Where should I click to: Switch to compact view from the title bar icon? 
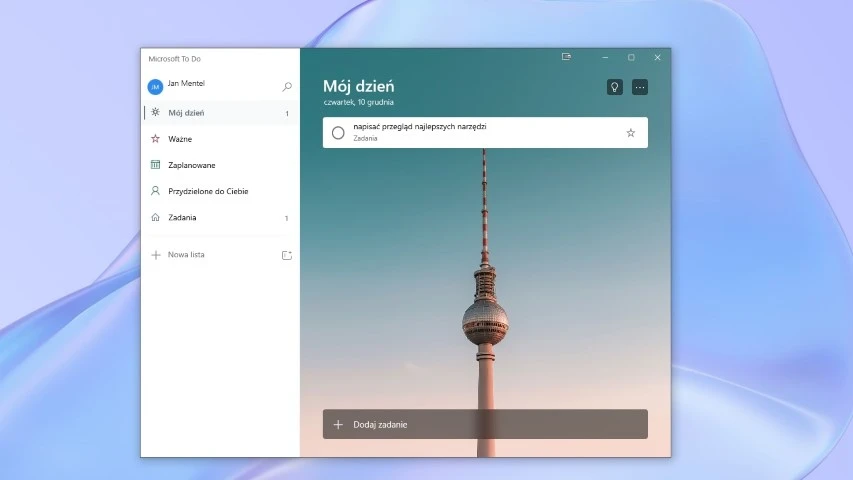566,57
